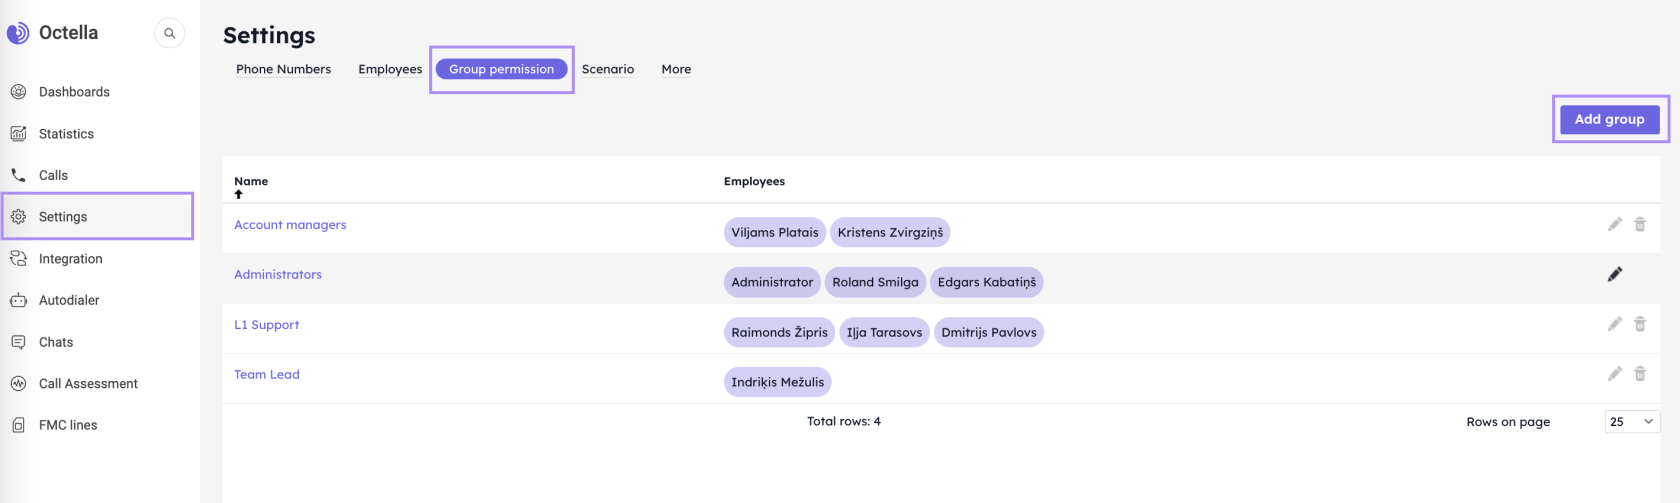Go to Statistics in sidebar

(66, 134)
